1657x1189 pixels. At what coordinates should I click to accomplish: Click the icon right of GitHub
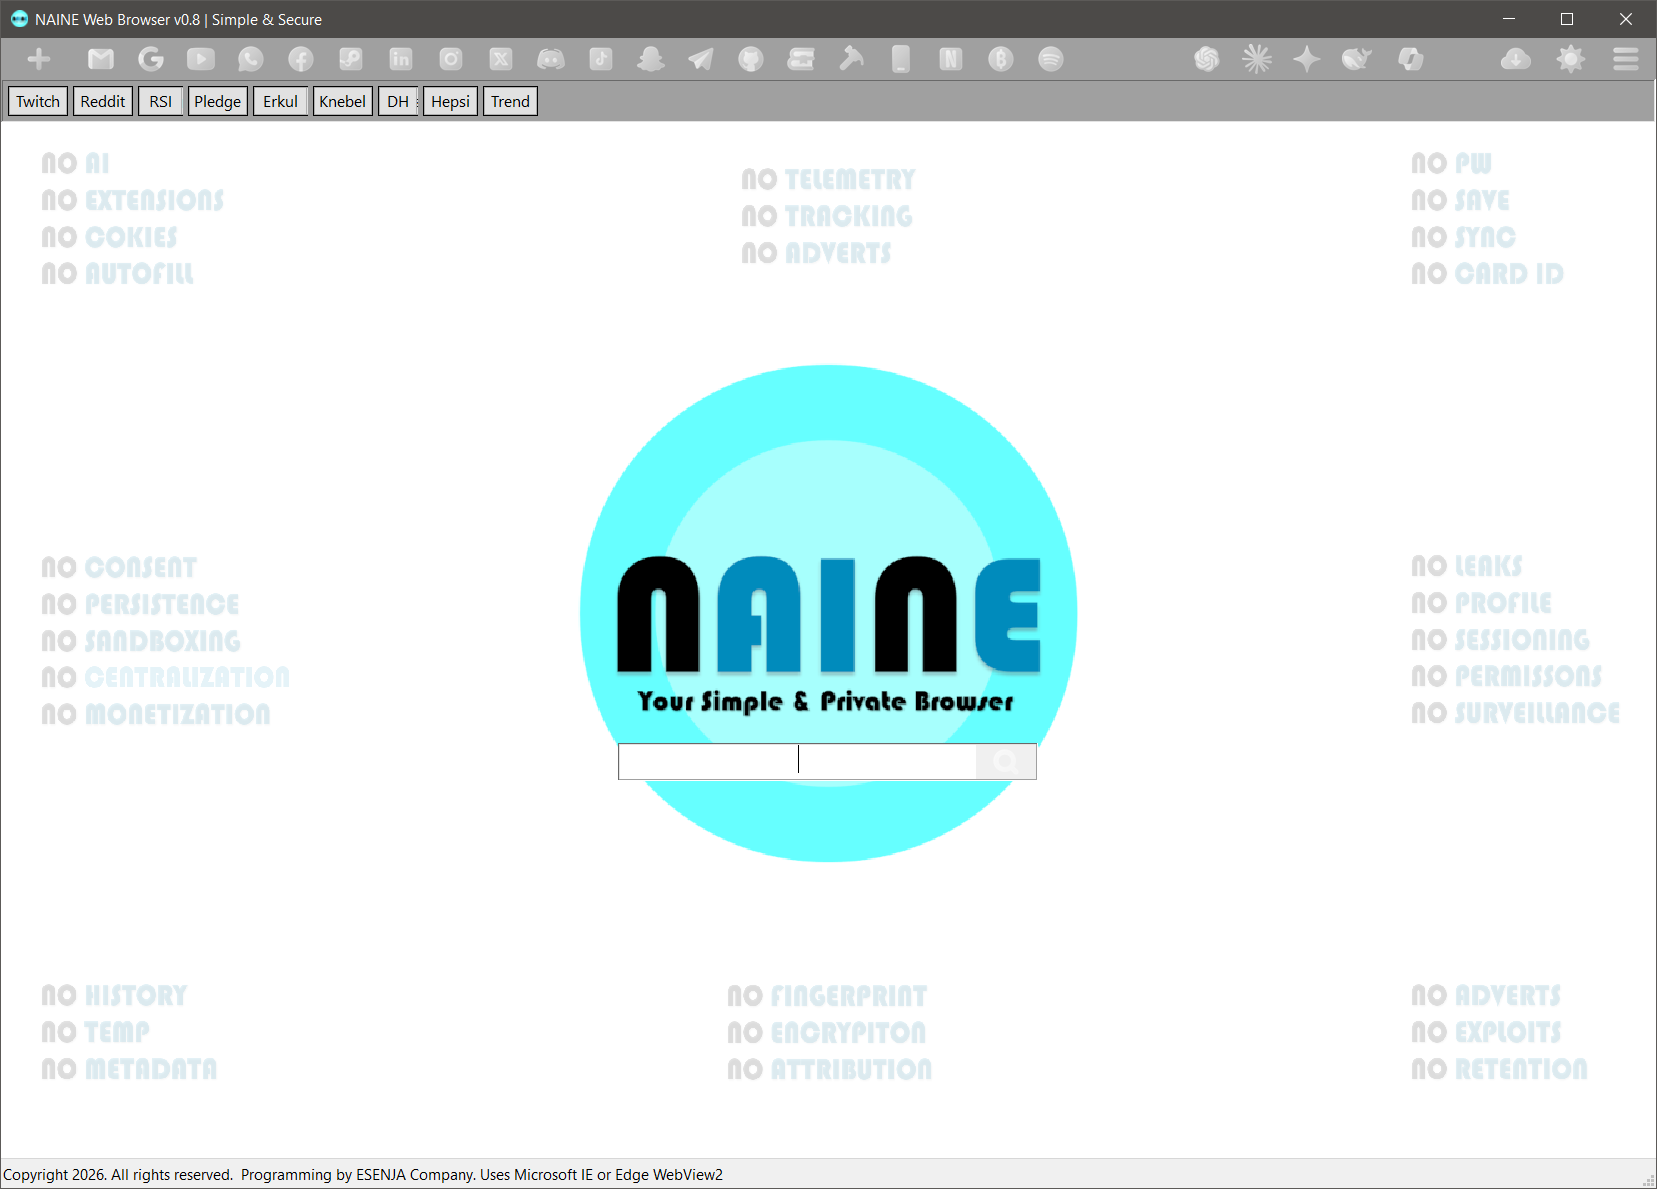point(801,59)
